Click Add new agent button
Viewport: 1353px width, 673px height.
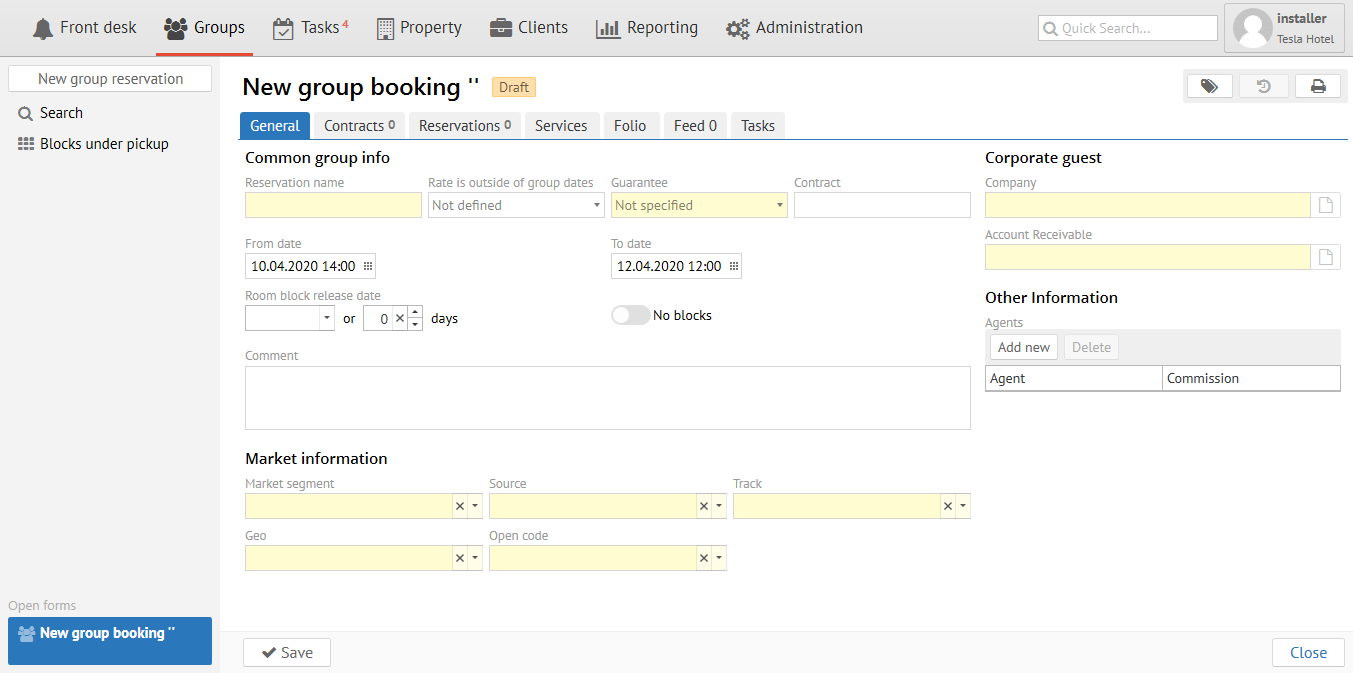(x=1023, y=347)
